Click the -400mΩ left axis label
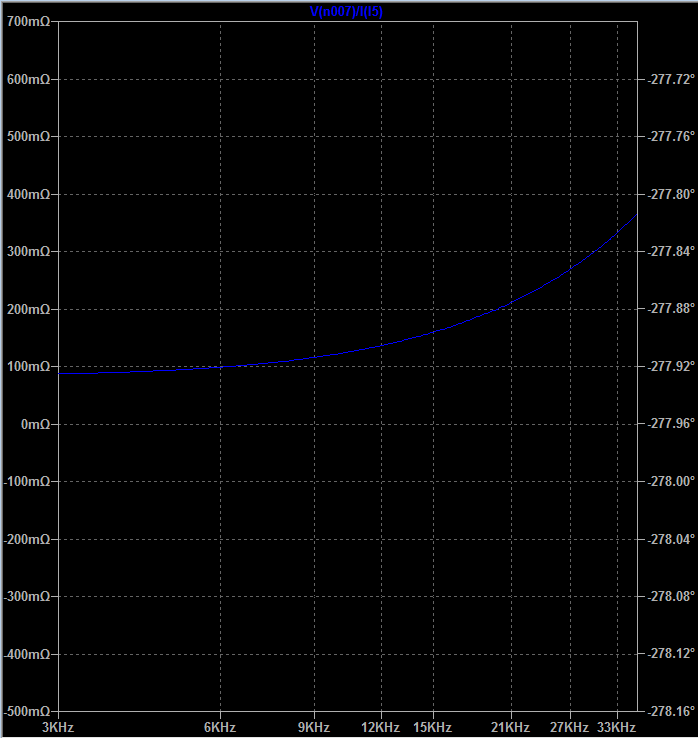698x738 pixels. (x=27, y=654)
